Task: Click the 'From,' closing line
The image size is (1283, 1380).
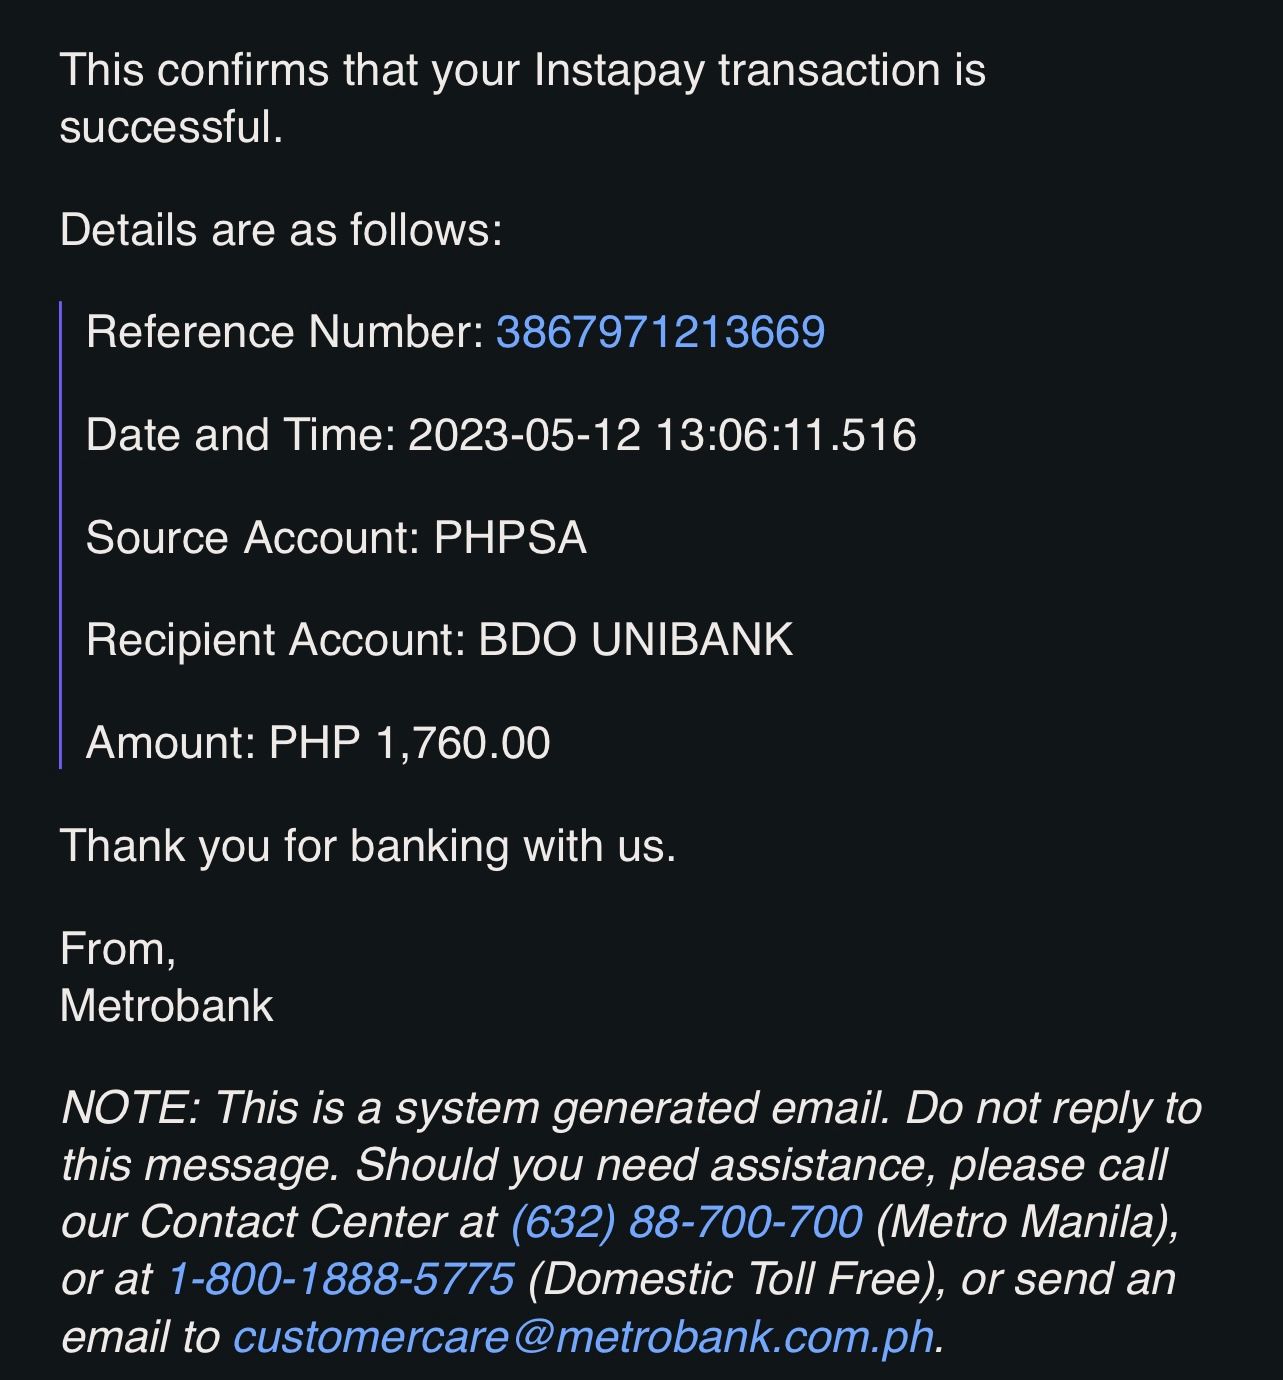Action: pos(118,949)
